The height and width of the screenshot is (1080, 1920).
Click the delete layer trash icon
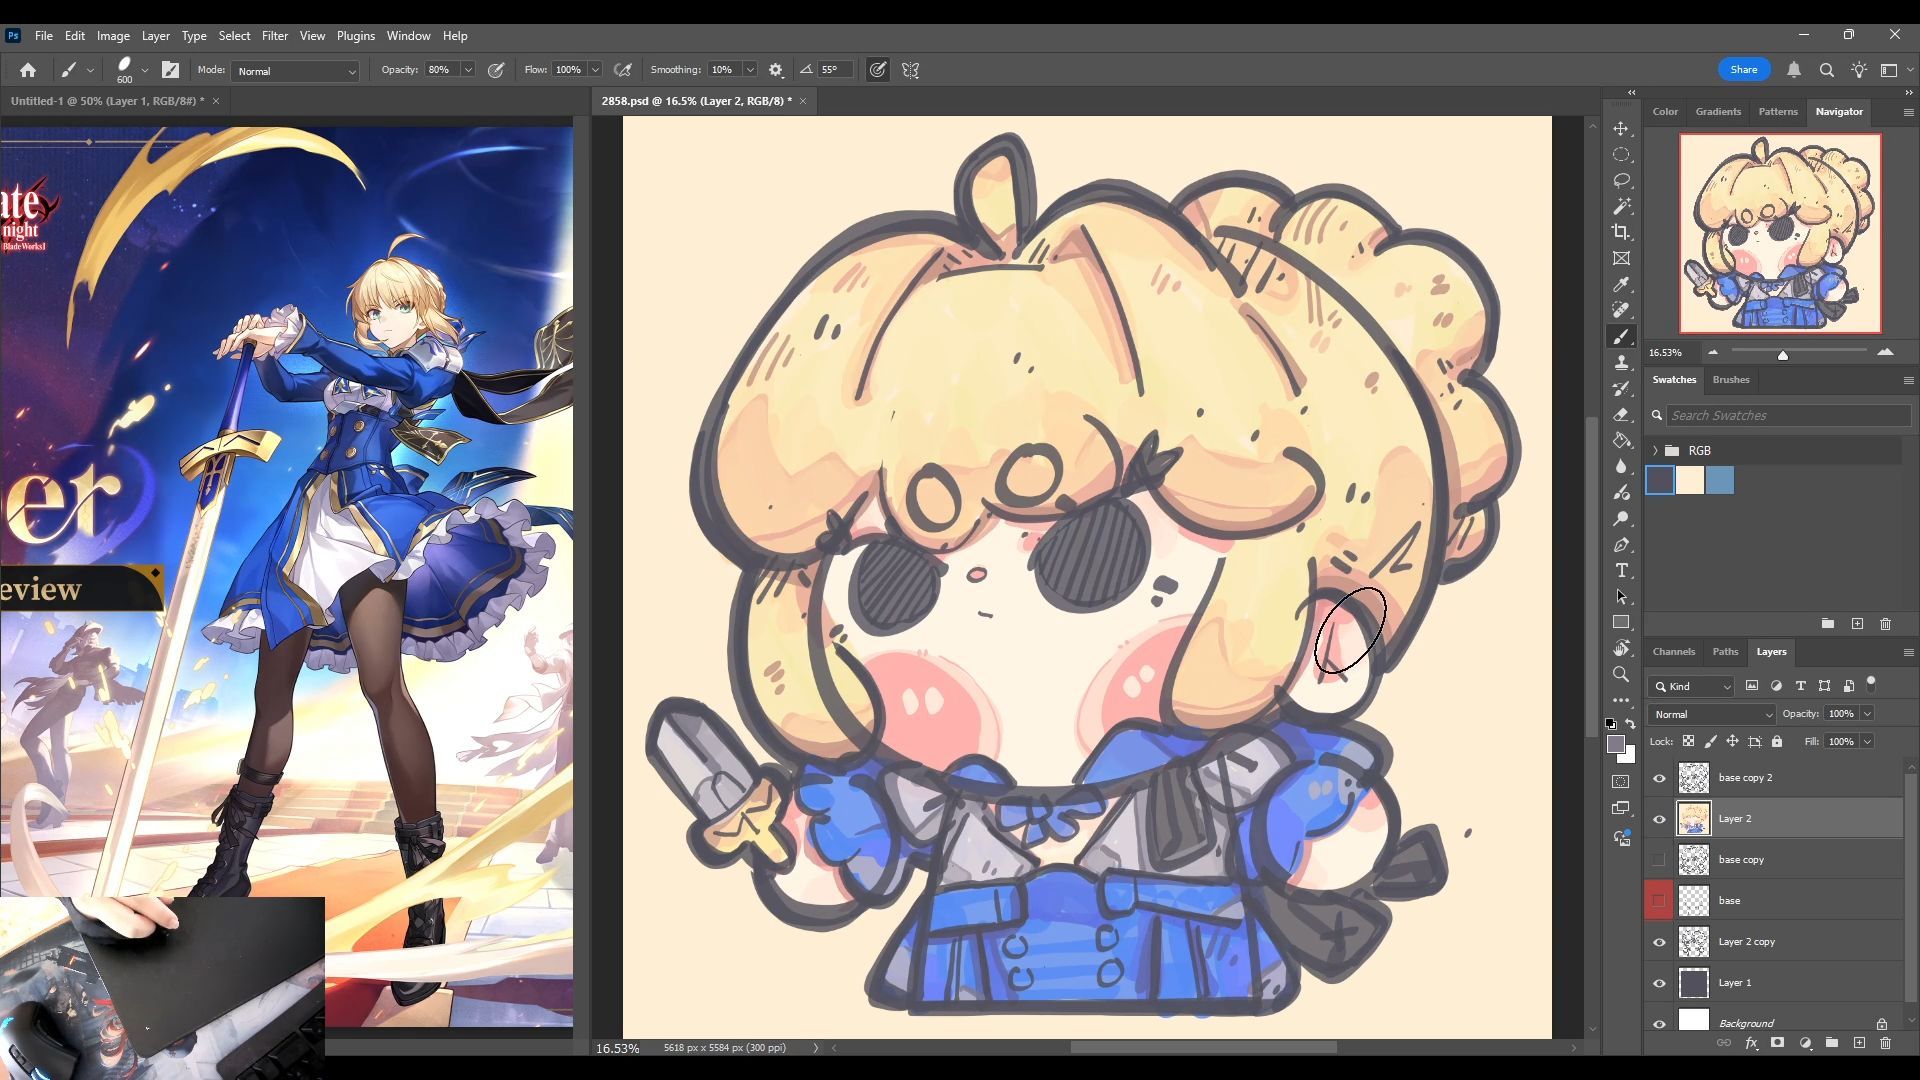[1885, 1043]
